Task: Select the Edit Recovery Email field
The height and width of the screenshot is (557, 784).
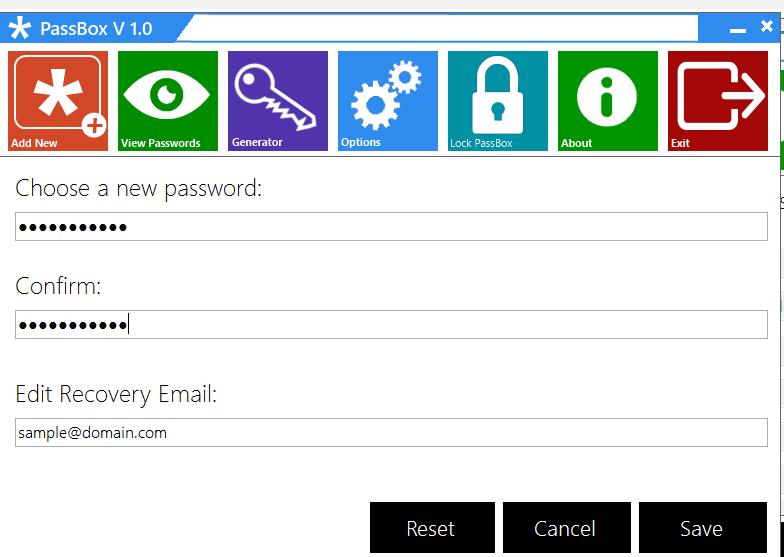Action: (391, 433)
